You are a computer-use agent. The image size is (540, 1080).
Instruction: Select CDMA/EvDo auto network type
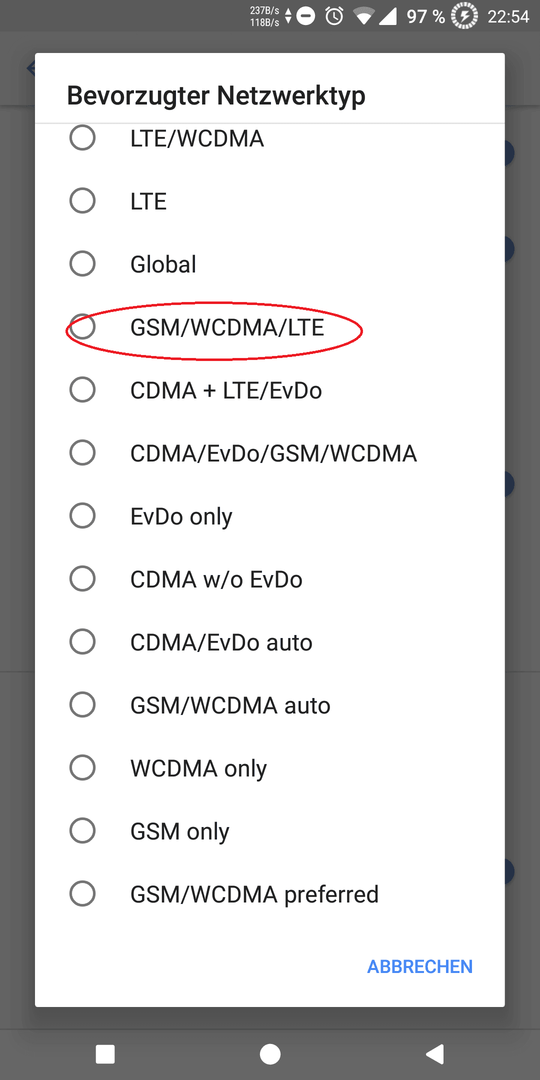pos(269,642)
